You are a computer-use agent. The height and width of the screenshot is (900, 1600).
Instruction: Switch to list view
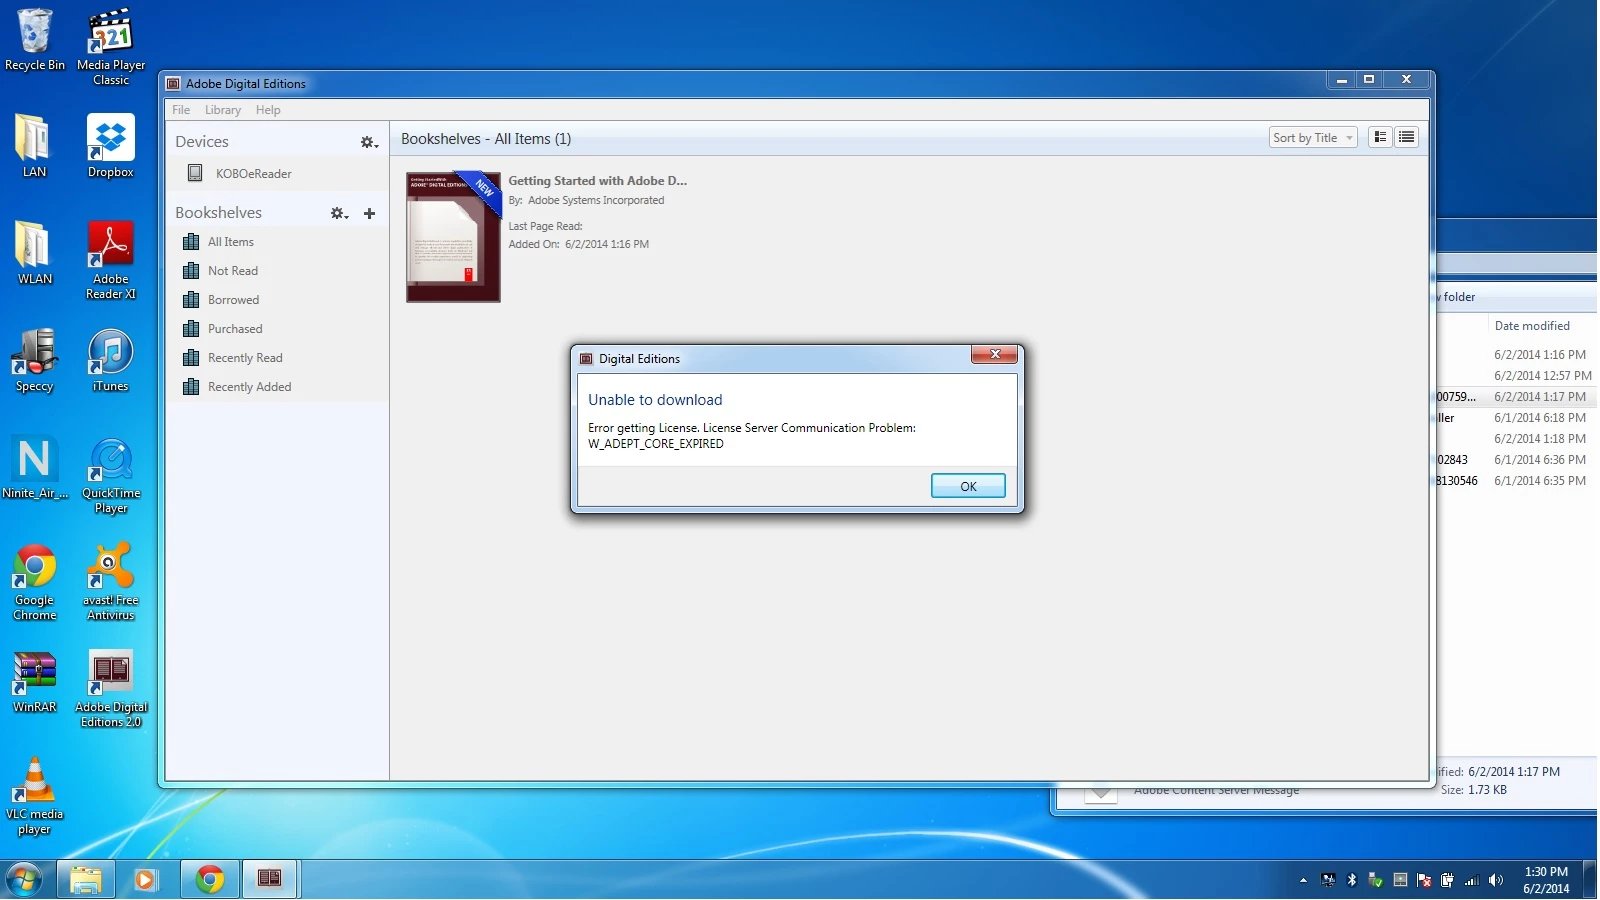[x=1406, y=138]
